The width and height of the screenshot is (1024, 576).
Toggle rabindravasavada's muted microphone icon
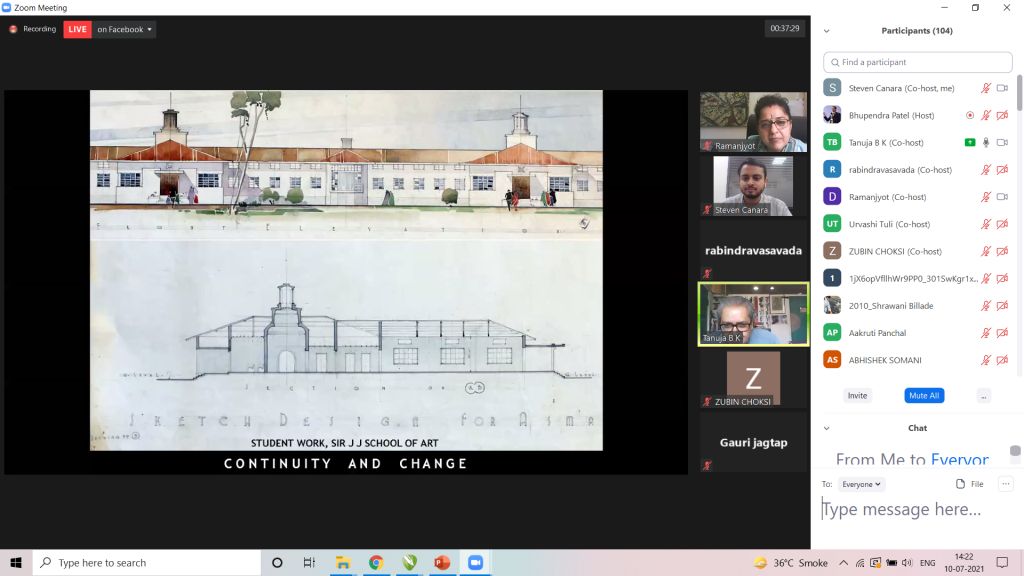pyautogui.click(x=986, y=170)
